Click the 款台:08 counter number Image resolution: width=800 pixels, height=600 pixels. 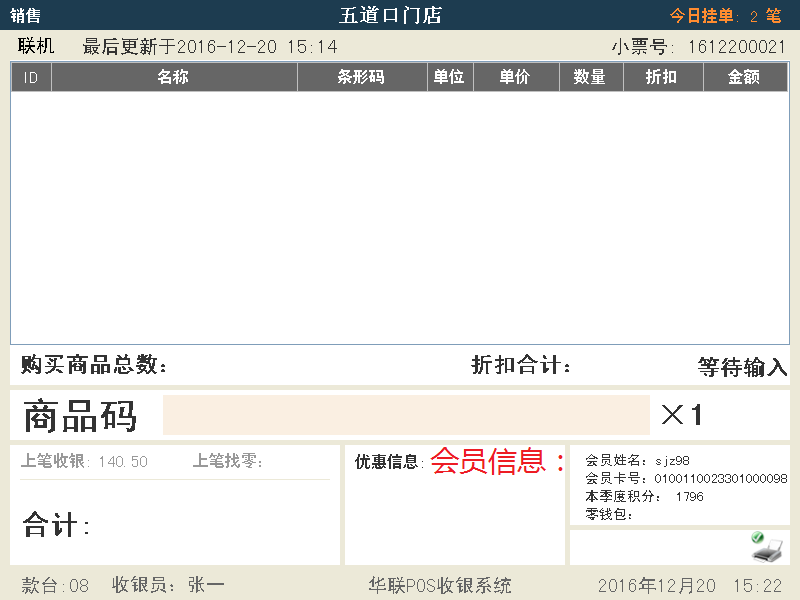click(55, 585)
